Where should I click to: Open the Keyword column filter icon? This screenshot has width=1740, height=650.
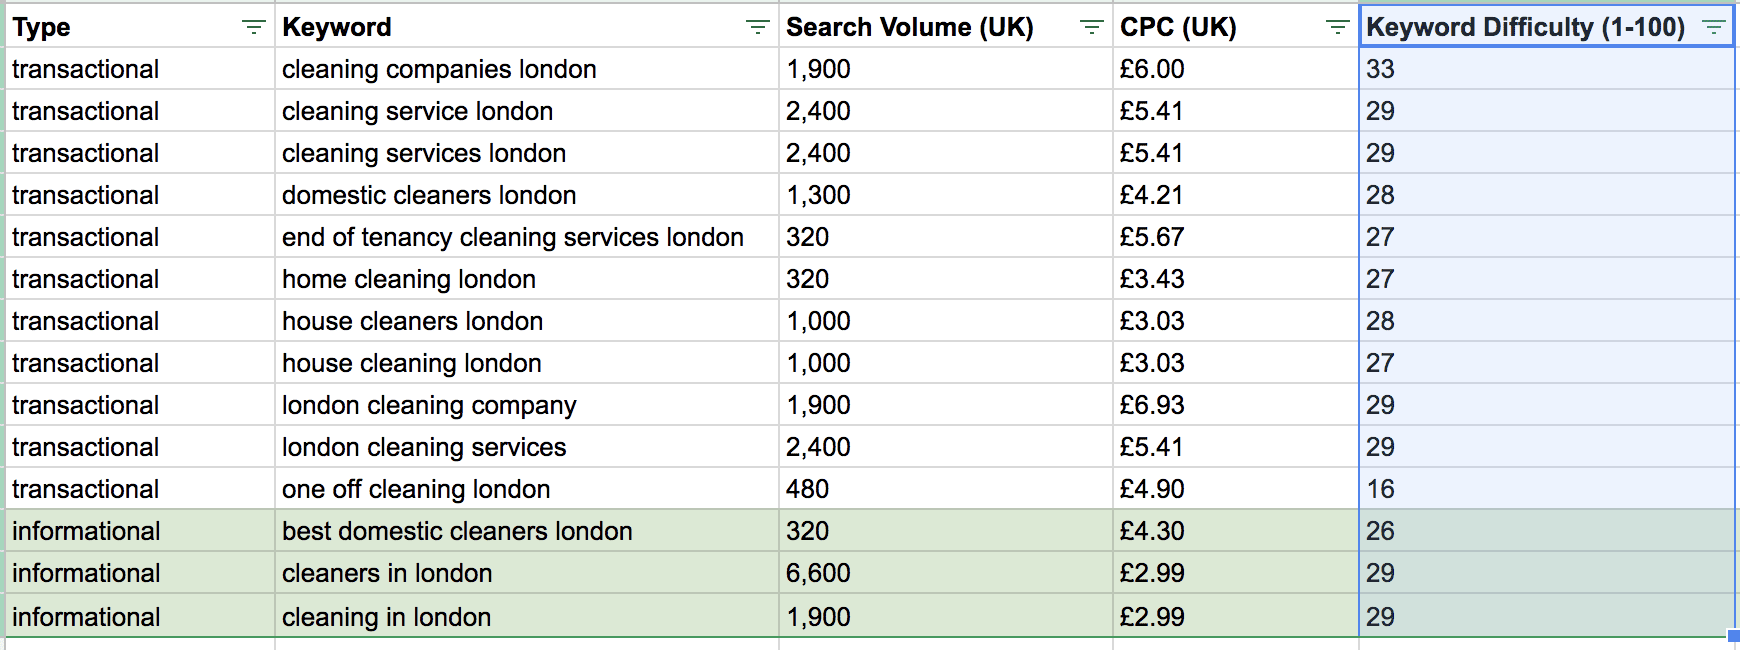[x=758, y=28]
